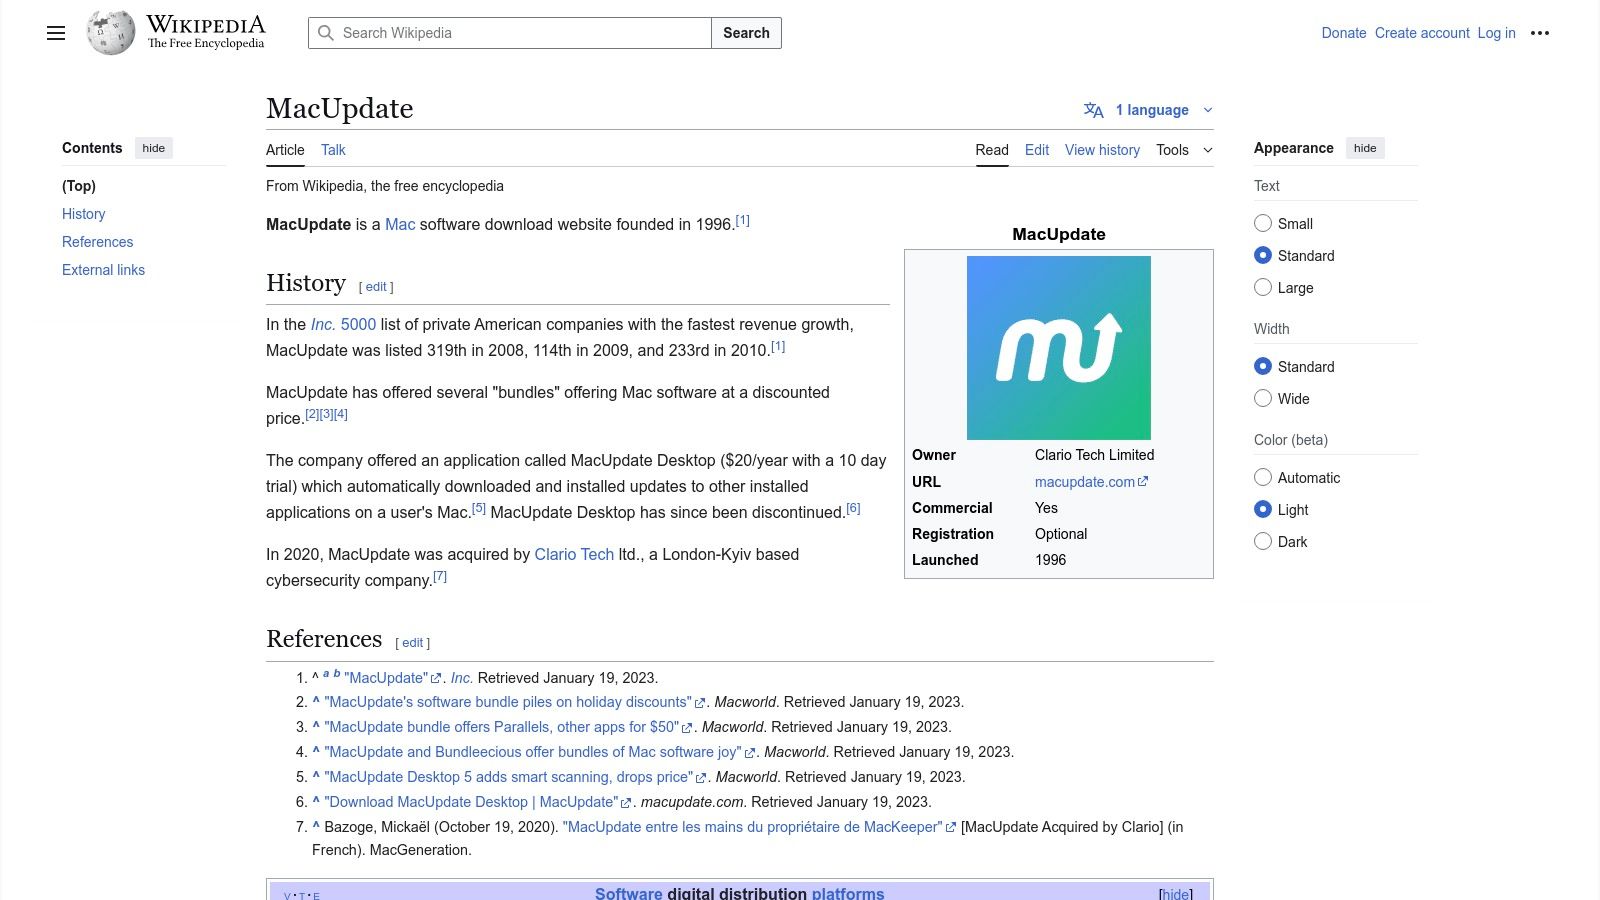
Task: Select Wide width radio
Action: 1263,398
